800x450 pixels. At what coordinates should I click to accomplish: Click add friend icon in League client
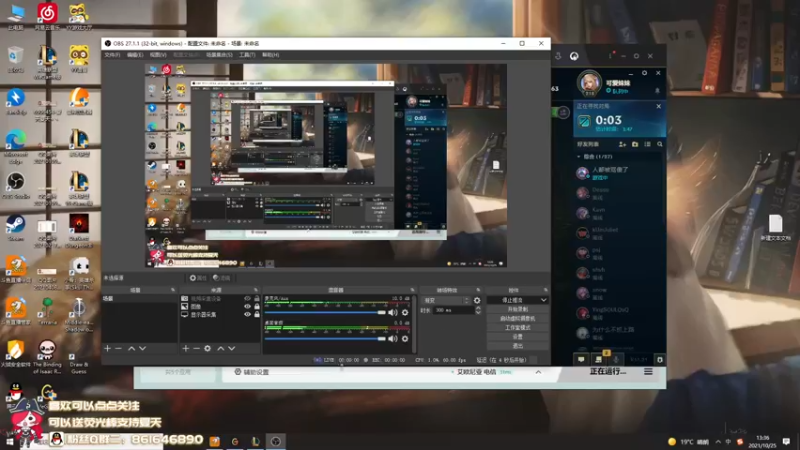pos(622,144)
